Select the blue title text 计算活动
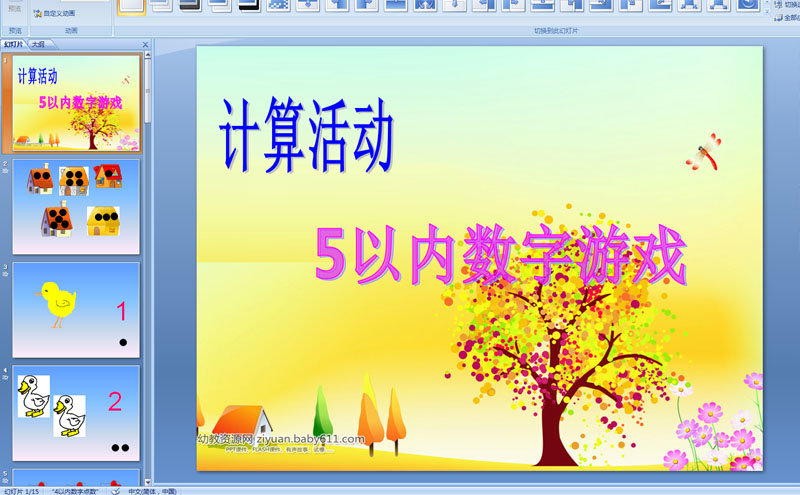 point(307,133)
